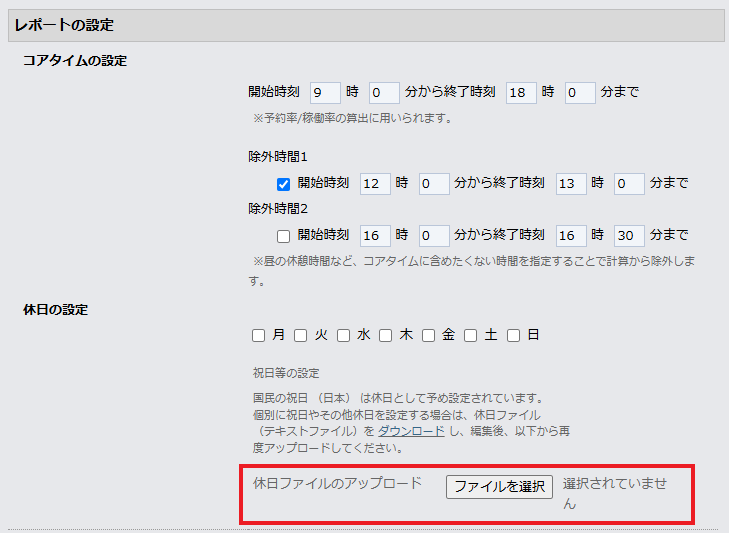The image size is (729, 533).
Task: Open the ダウンロード holiday file link
Action: [x=411, y=431]
